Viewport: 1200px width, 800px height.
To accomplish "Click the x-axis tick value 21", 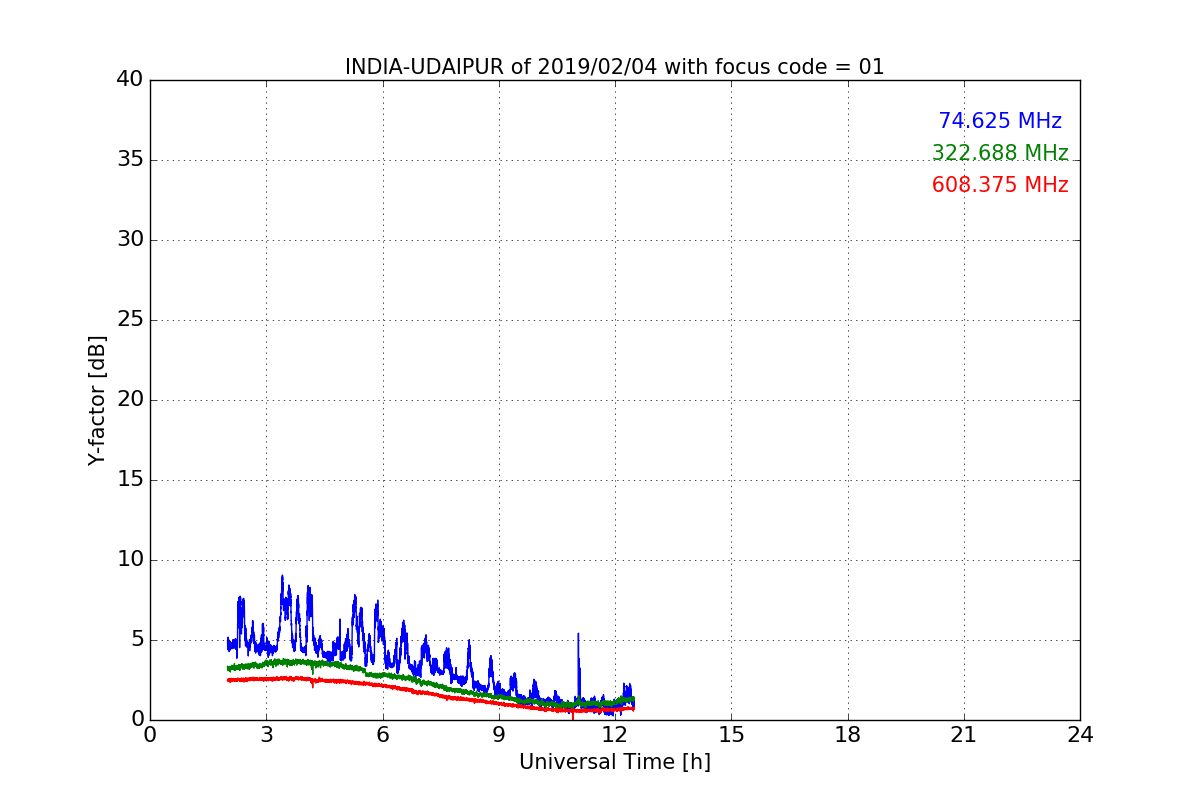I will click(964, 734).
